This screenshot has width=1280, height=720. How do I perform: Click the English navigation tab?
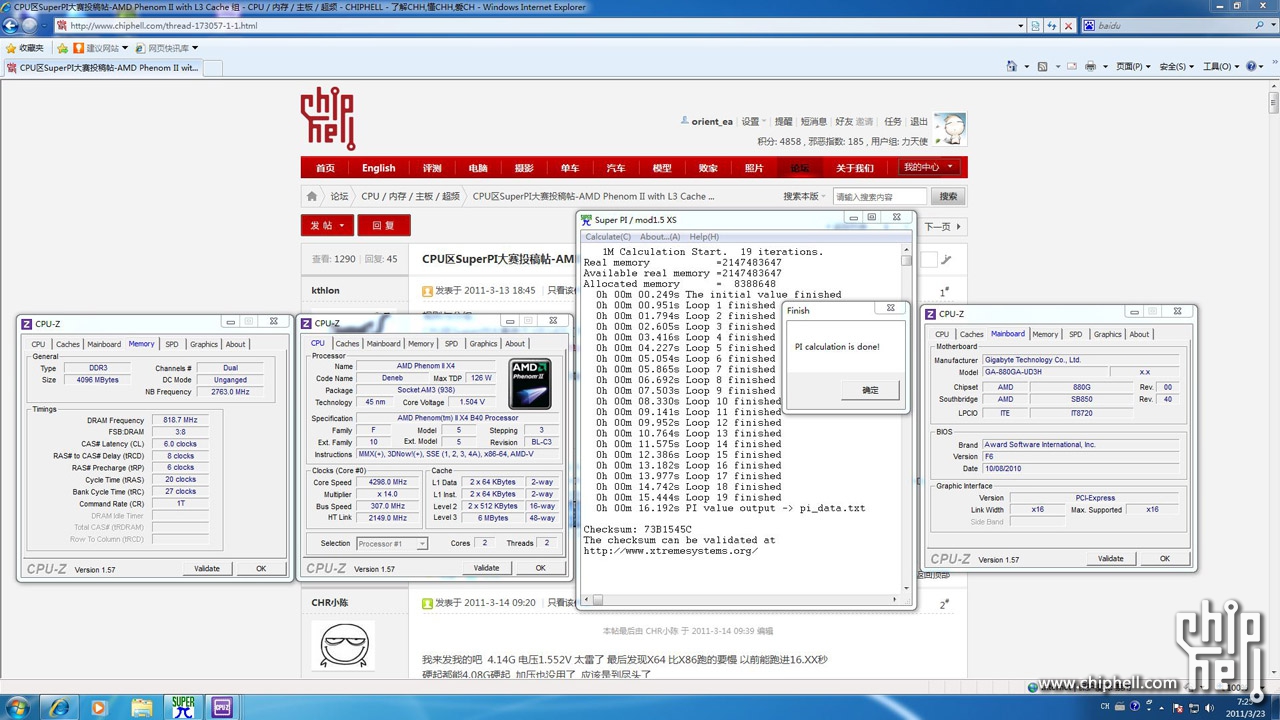pyautogui.click(x=378, y=168)
